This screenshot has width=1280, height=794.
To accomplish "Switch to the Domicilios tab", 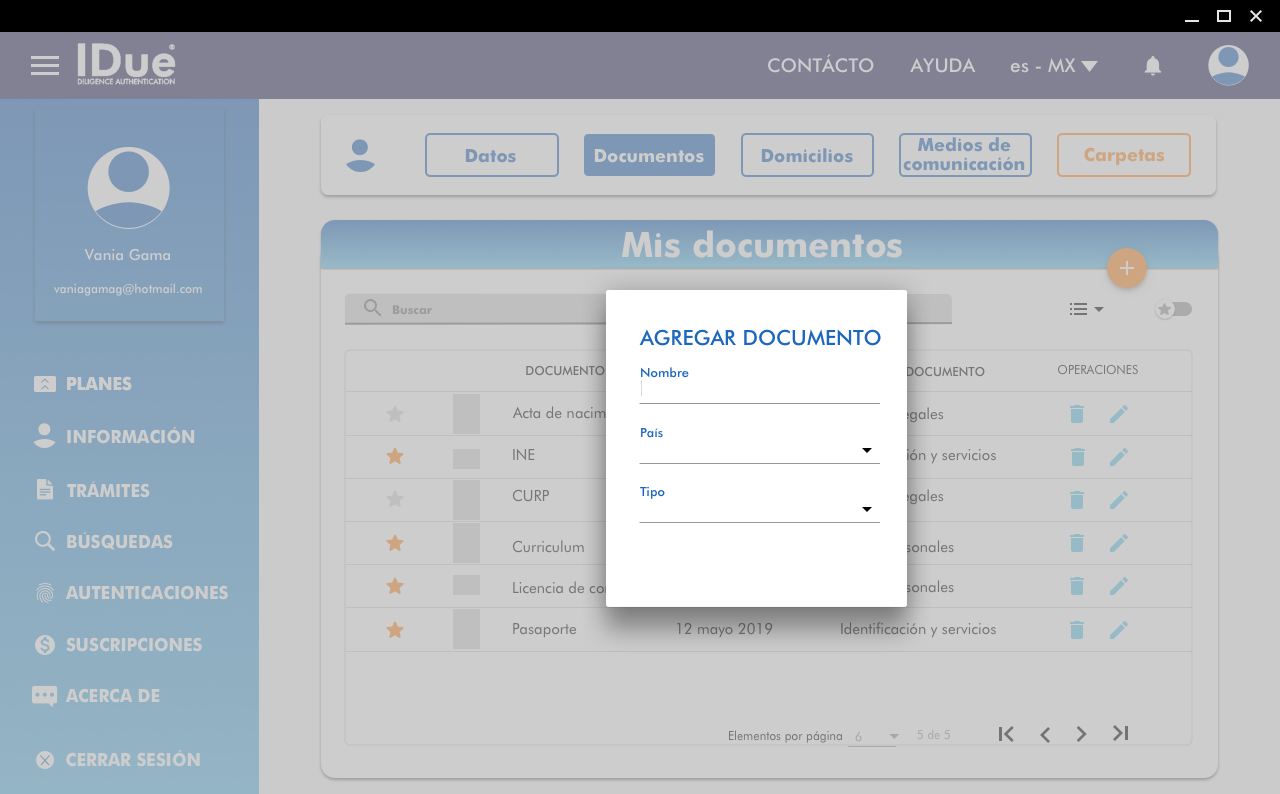I will [x=807, y=155].
